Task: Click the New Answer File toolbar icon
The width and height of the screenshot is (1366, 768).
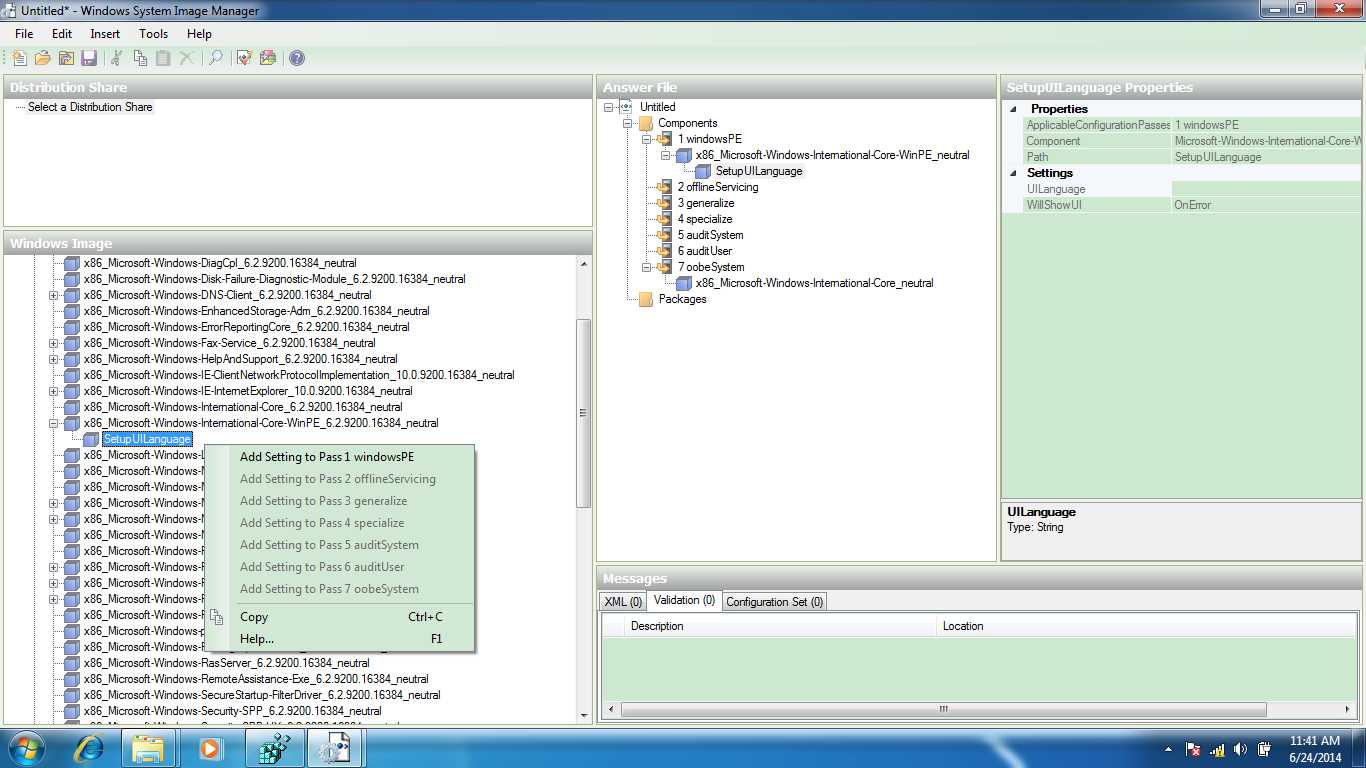Action: pyautogui.click(x=19, y=58)
